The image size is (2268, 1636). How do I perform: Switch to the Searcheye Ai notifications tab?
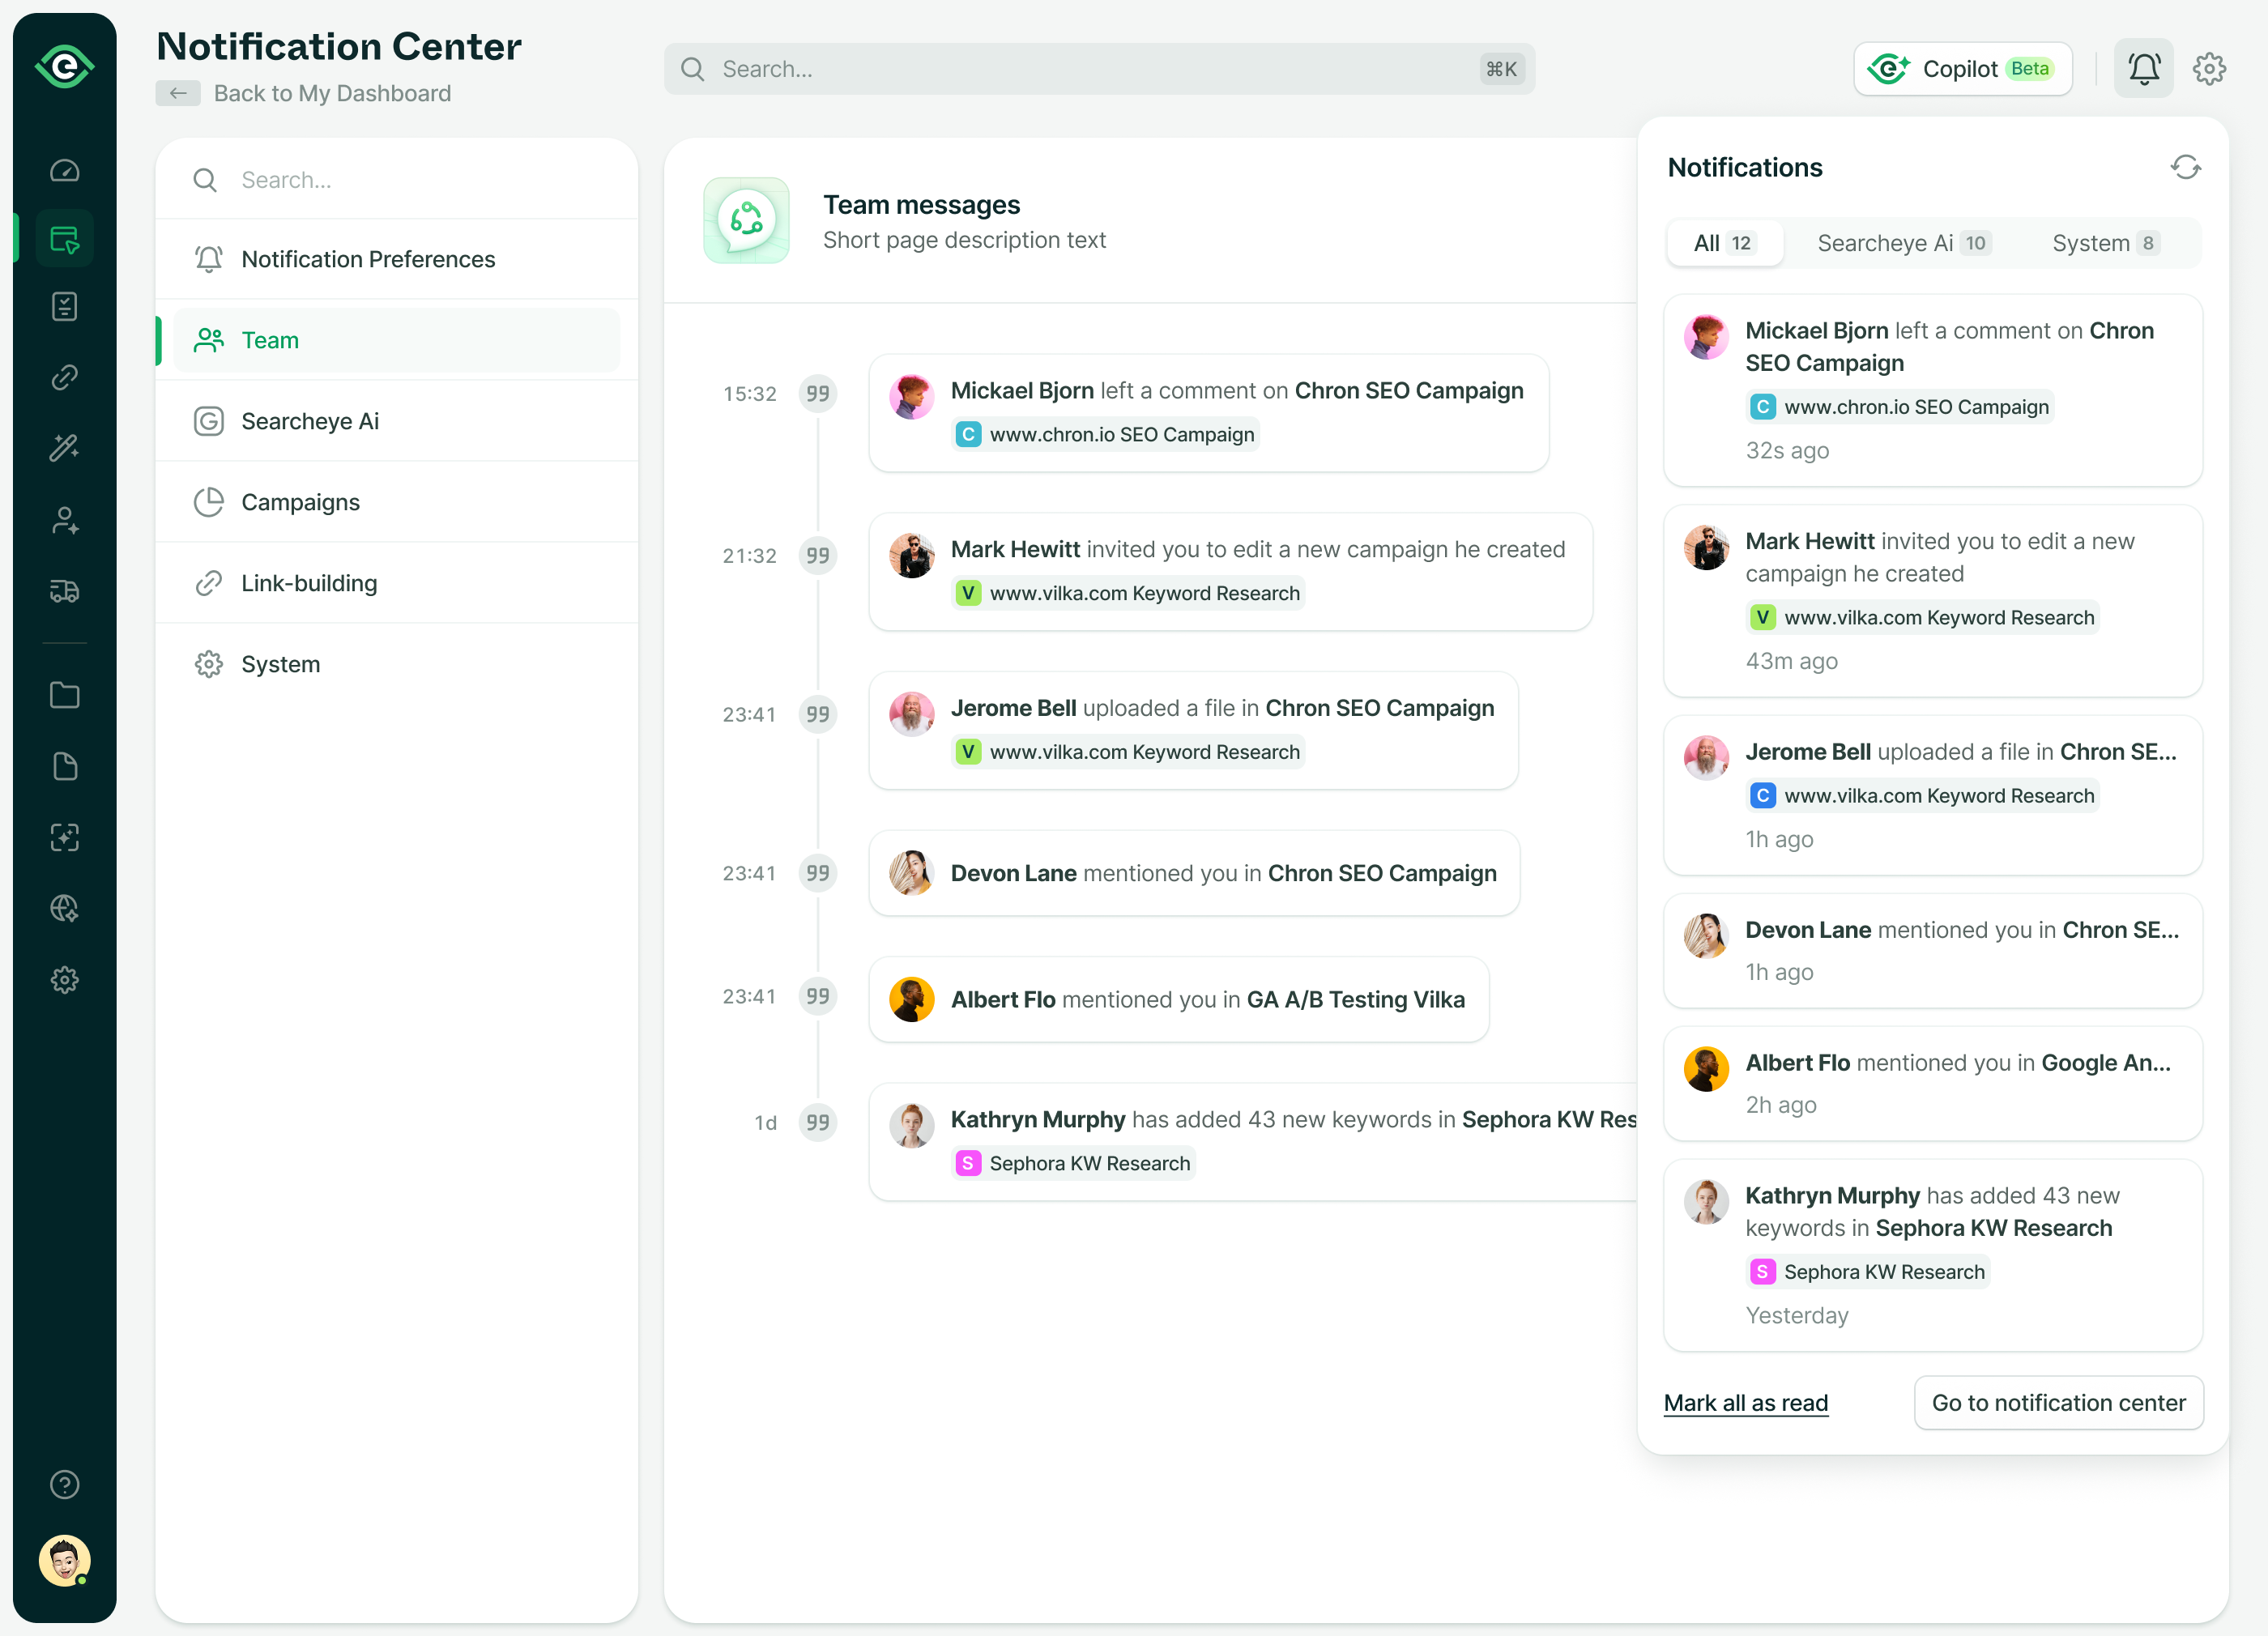1901,242
